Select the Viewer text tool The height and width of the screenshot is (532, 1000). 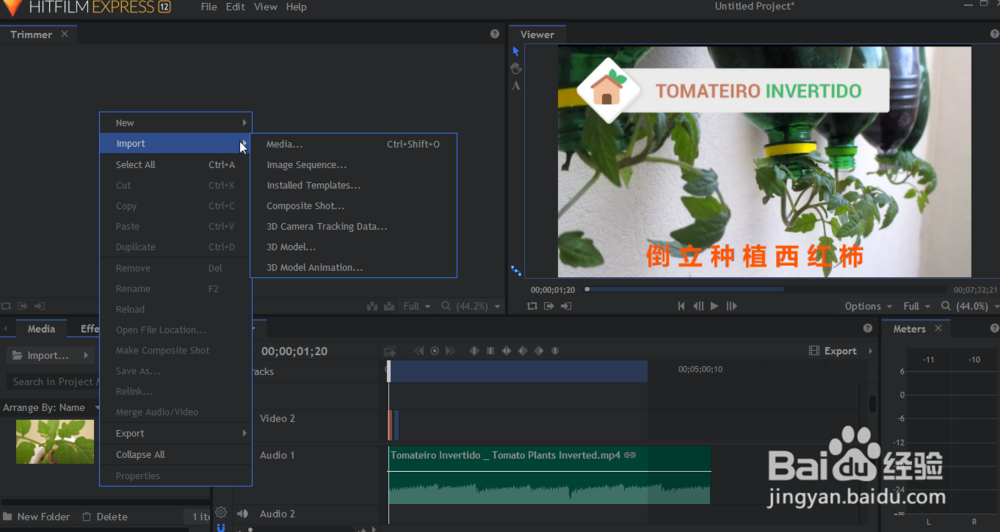coord(516,85)
